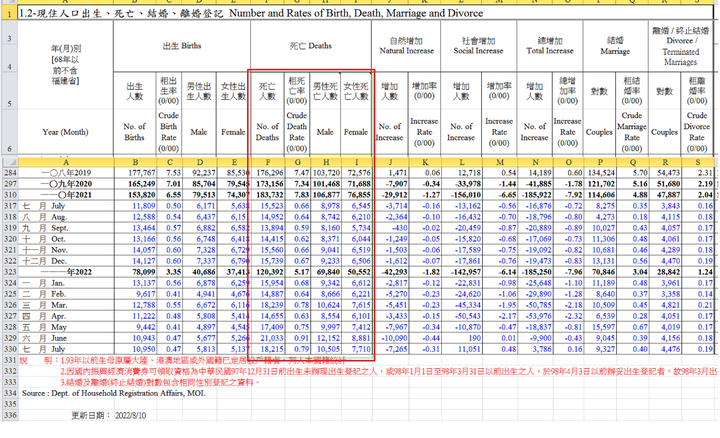
Task: Click the "Crude Marriage Rate" header cell
Action: (632, 132)
